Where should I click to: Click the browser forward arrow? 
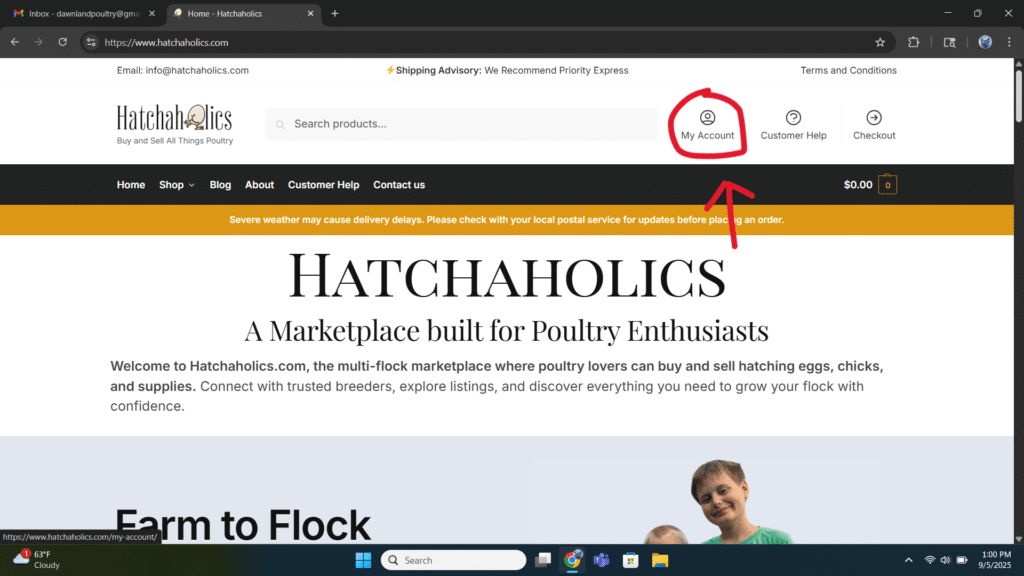(x=39, y=42)
